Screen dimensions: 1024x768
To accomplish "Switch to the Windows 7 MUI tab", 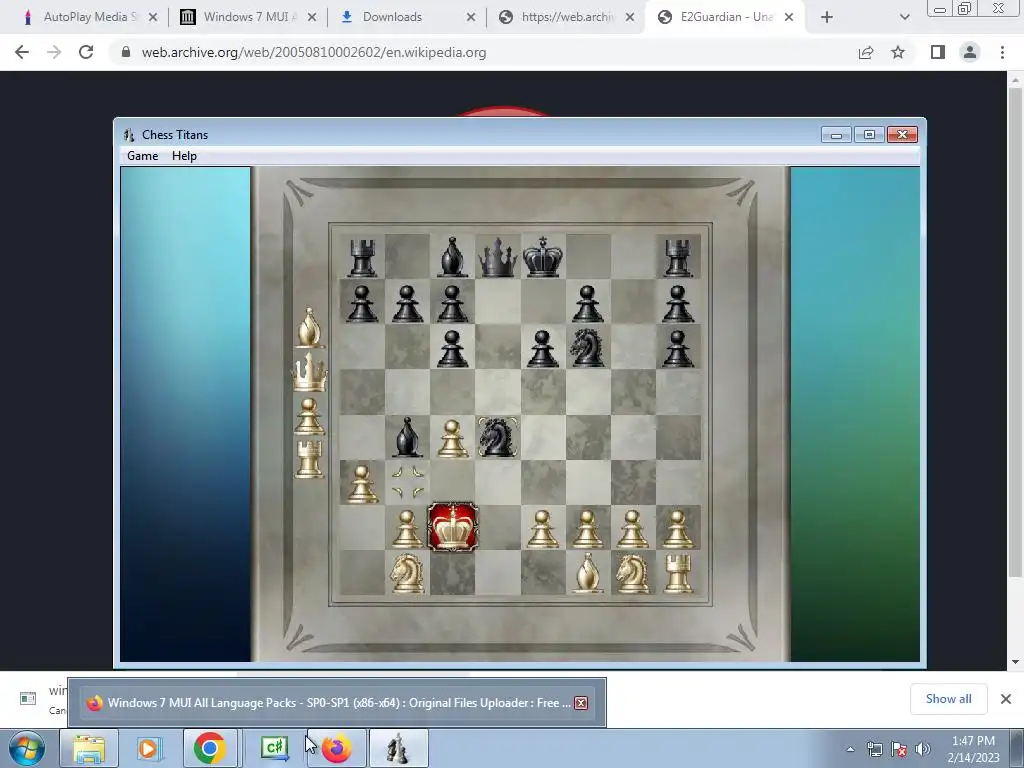I will (248, 17).
